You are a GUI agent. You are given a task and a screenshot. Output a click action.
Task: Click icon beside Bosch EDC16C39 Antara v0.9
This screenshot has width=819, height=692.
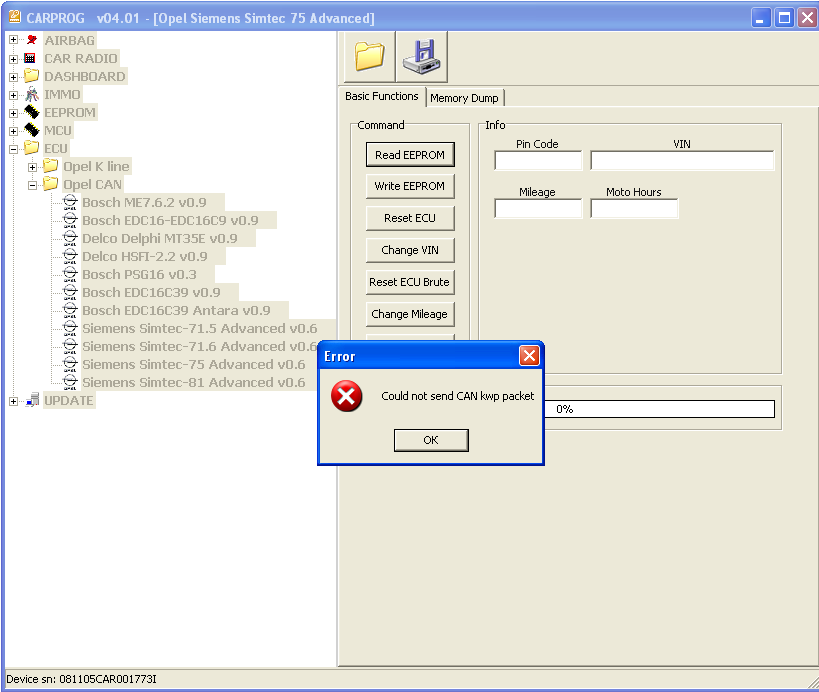coord(70,310)
